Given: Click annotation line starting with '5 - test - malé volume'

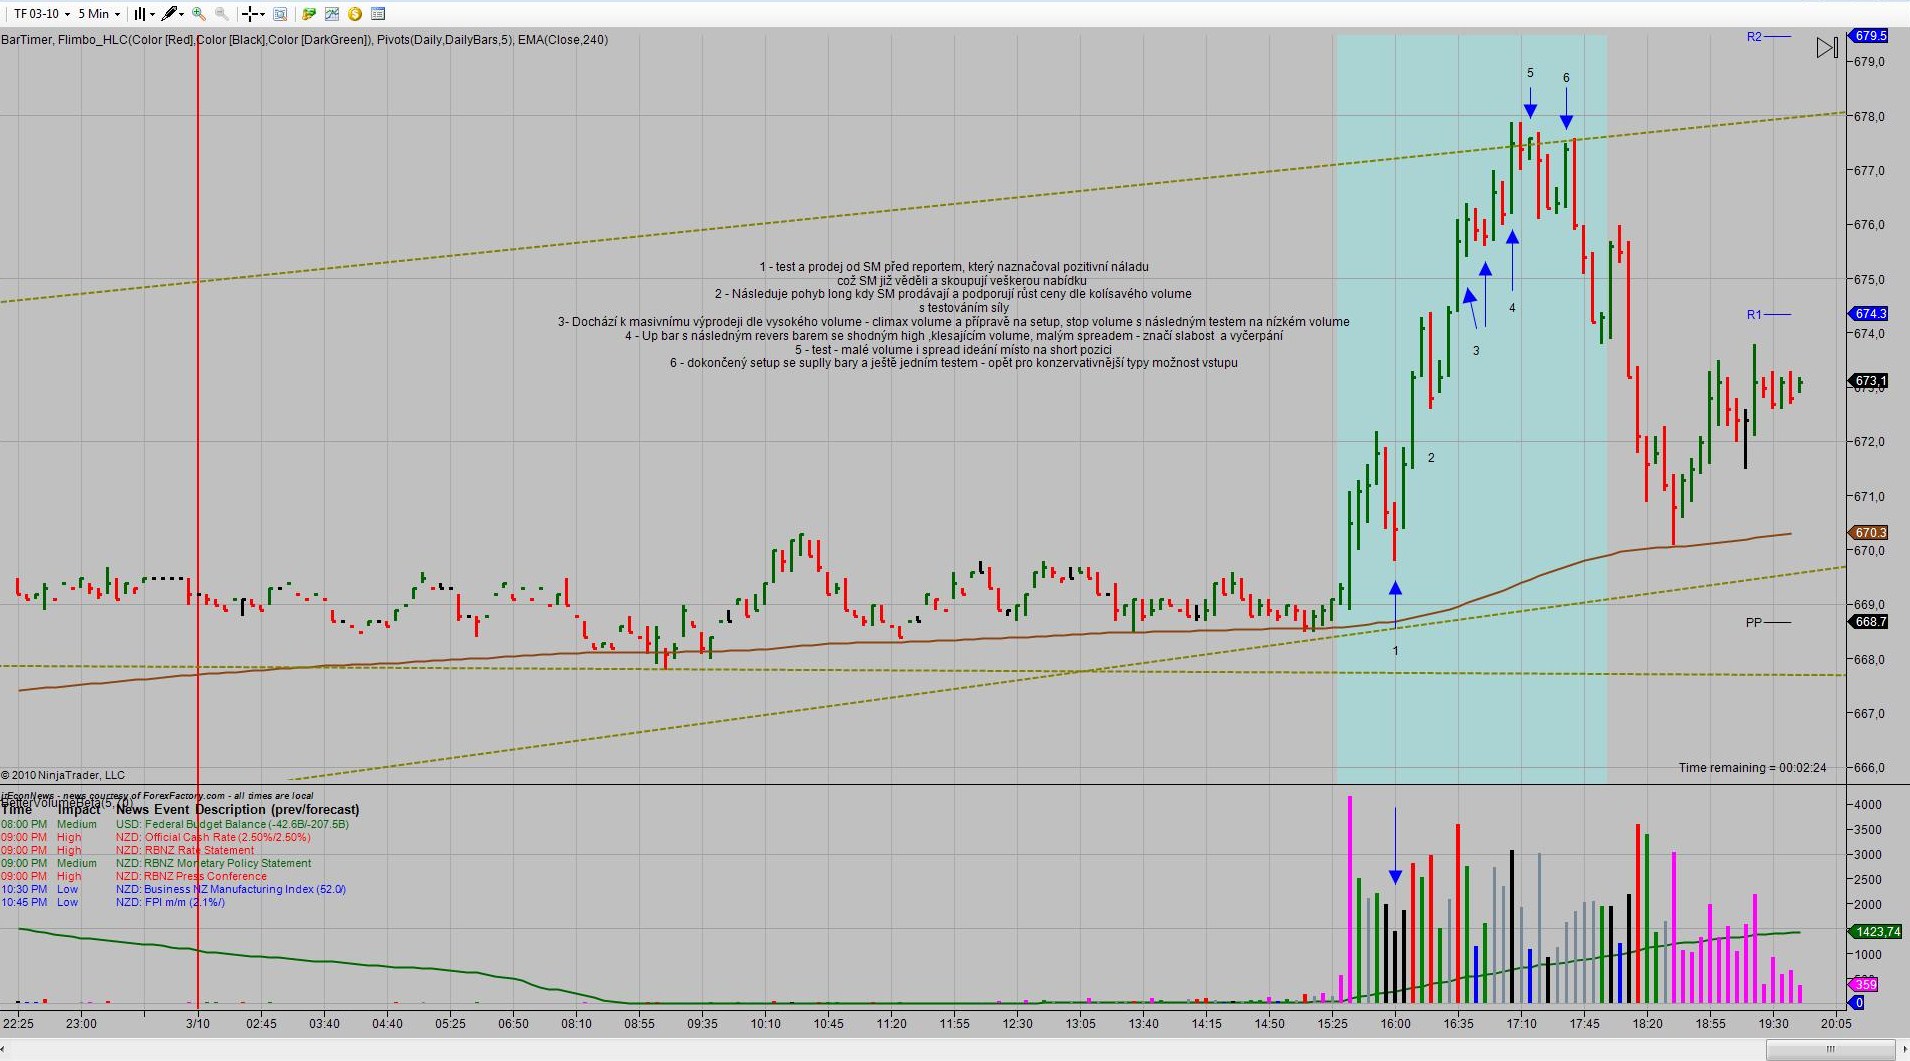Looking at the screenshot, I should [x=953, y=350].
